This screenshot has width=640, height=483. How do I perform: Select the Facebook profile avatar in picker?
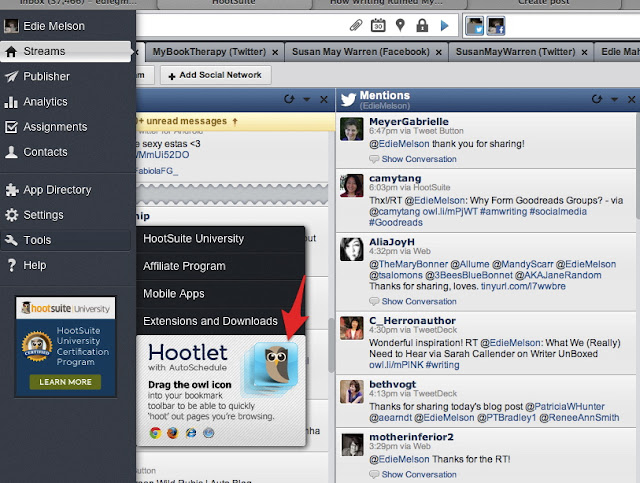[x=496, y=26]
